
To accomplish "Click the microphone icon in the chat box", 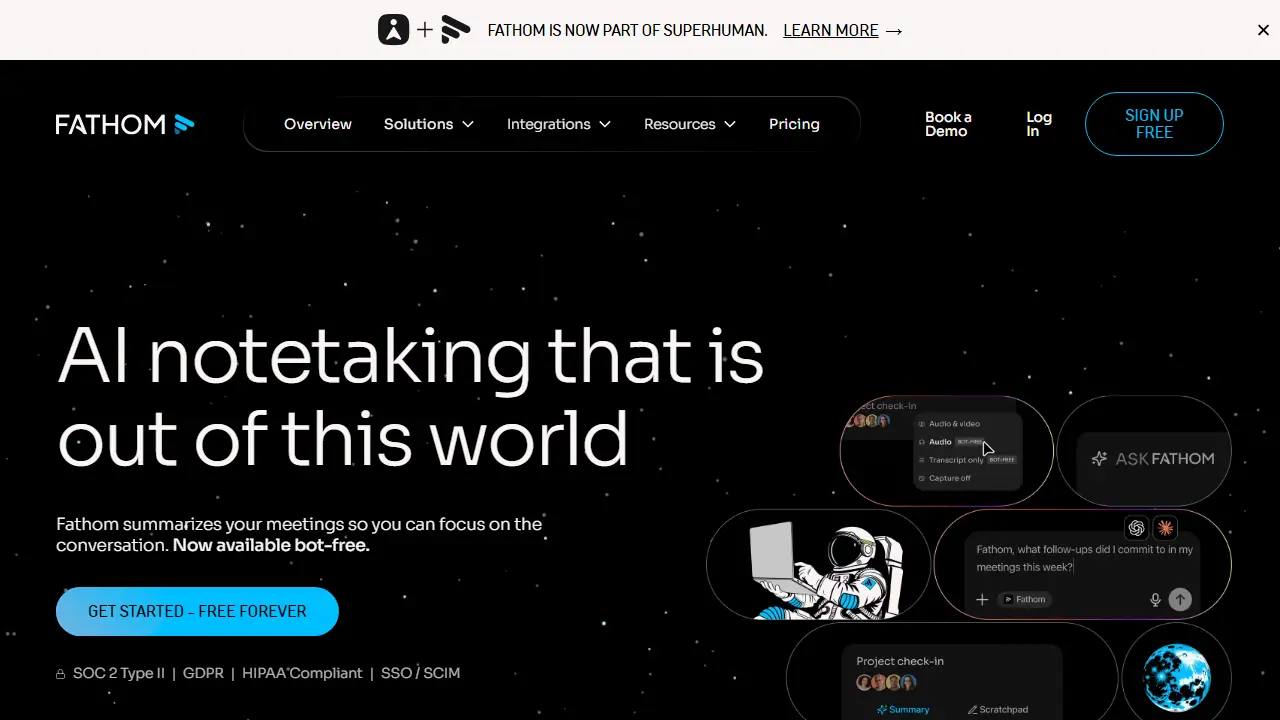I will point(1155,599).
